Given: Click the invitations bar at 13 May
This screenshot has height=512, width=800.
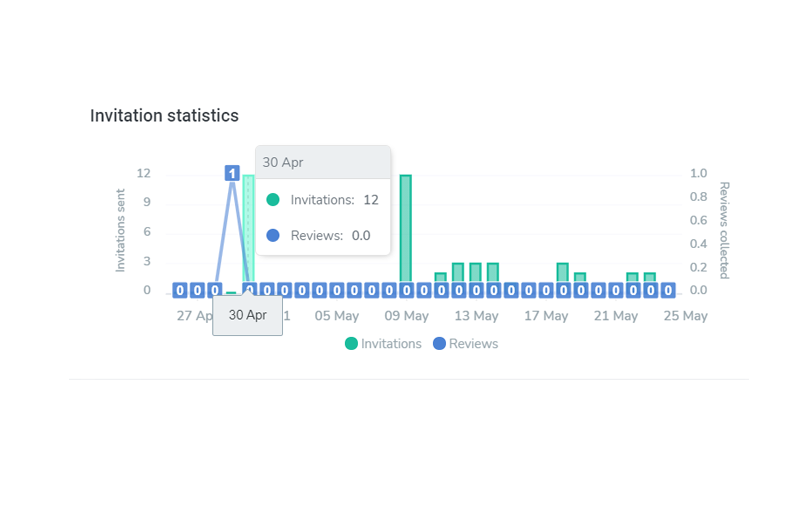Looking at the screenshot, I should tap(475, 272).
